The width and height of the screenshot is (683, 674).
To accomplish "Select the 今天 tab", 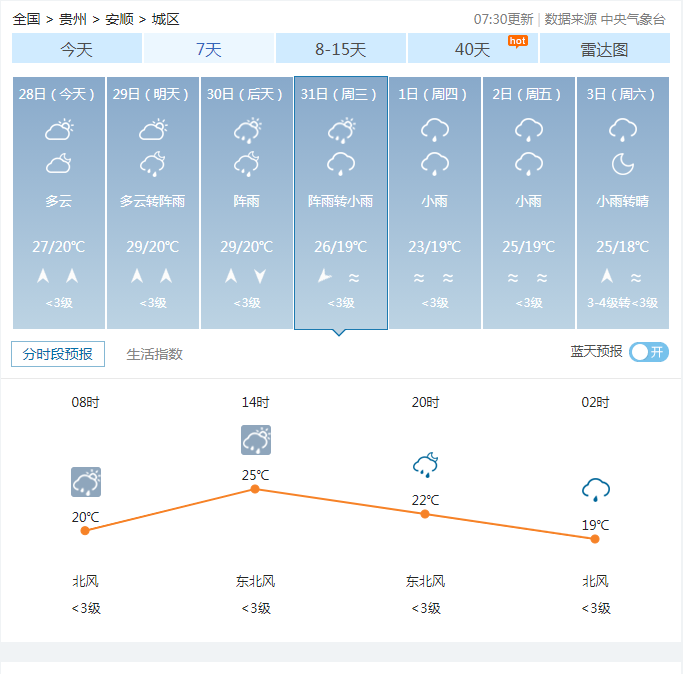I will point(77,49).
